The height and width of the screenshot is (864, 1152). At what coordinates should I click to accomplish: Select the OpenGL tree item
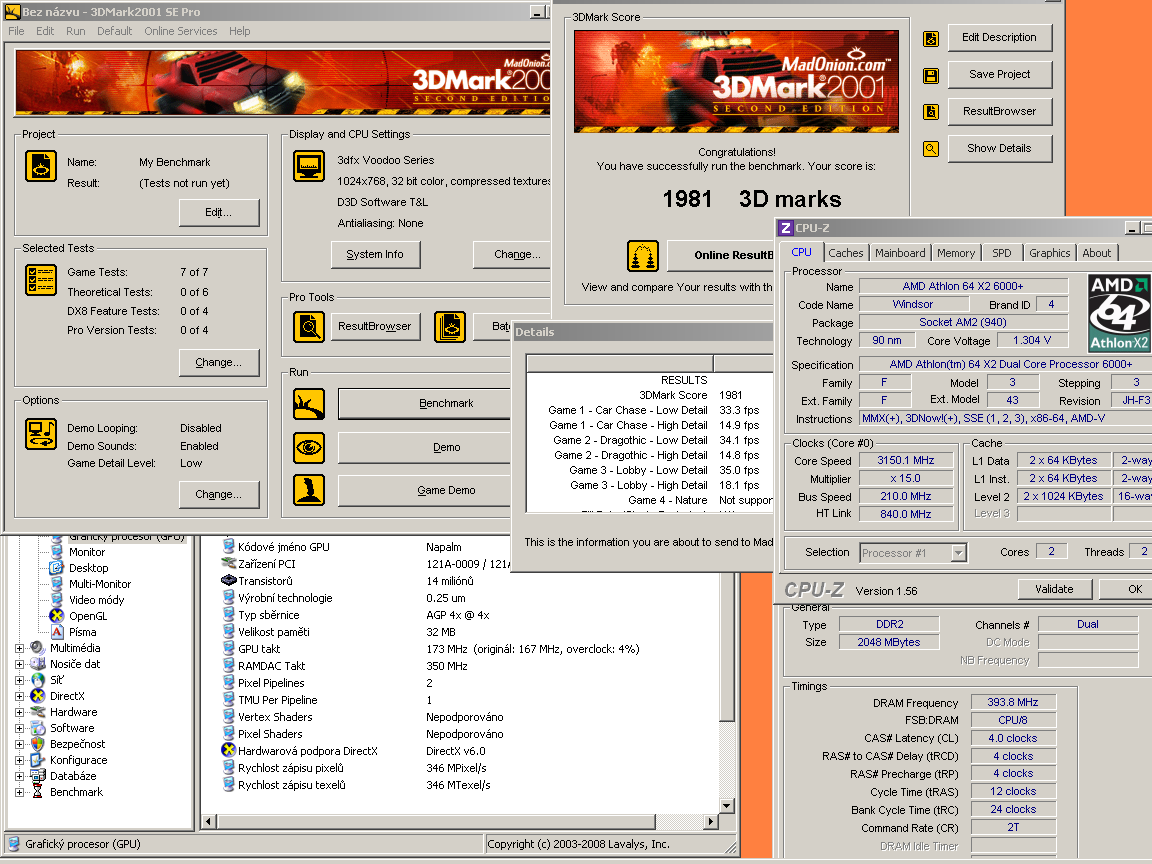point(88,616)
